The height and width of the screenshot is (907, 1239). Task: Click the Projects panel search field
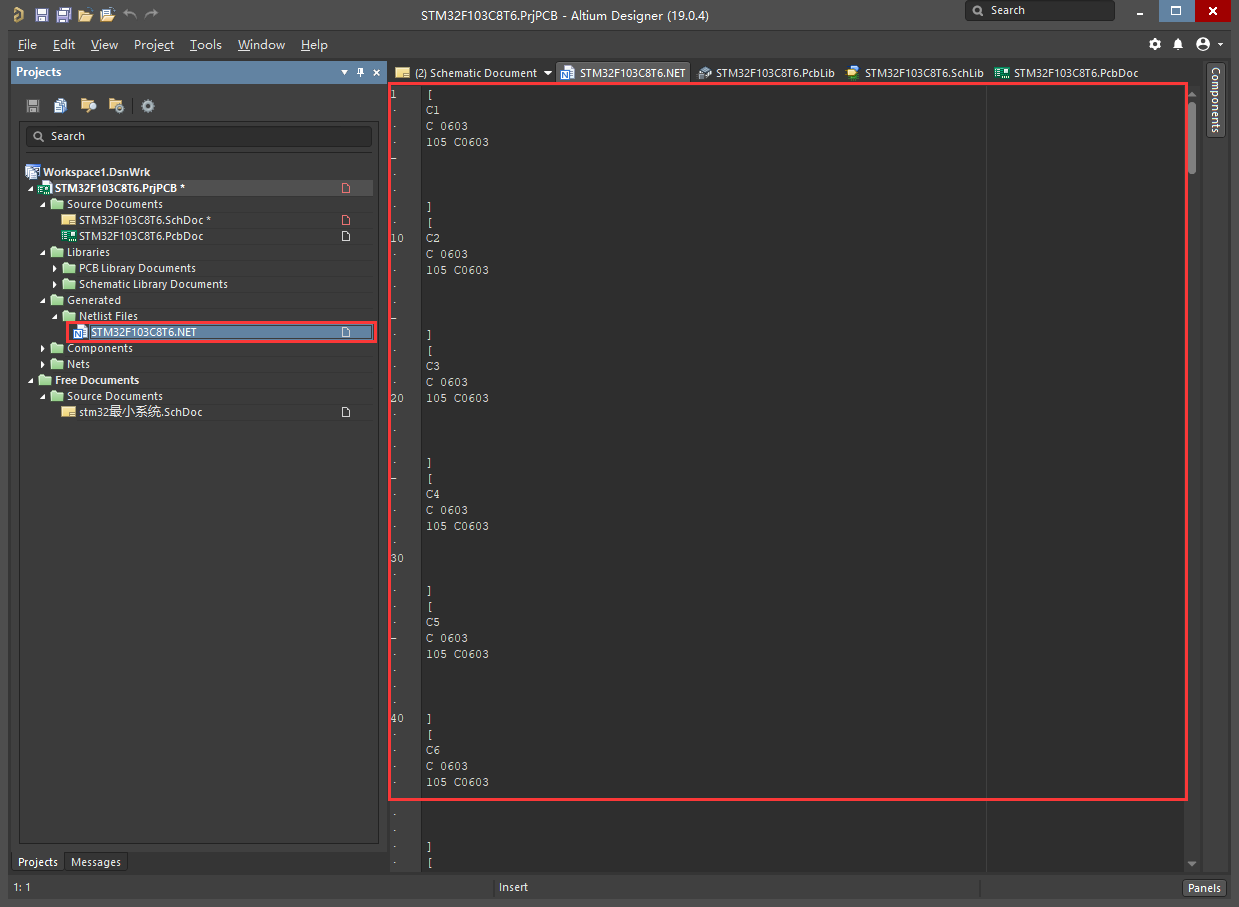click(x=199, y=136)
